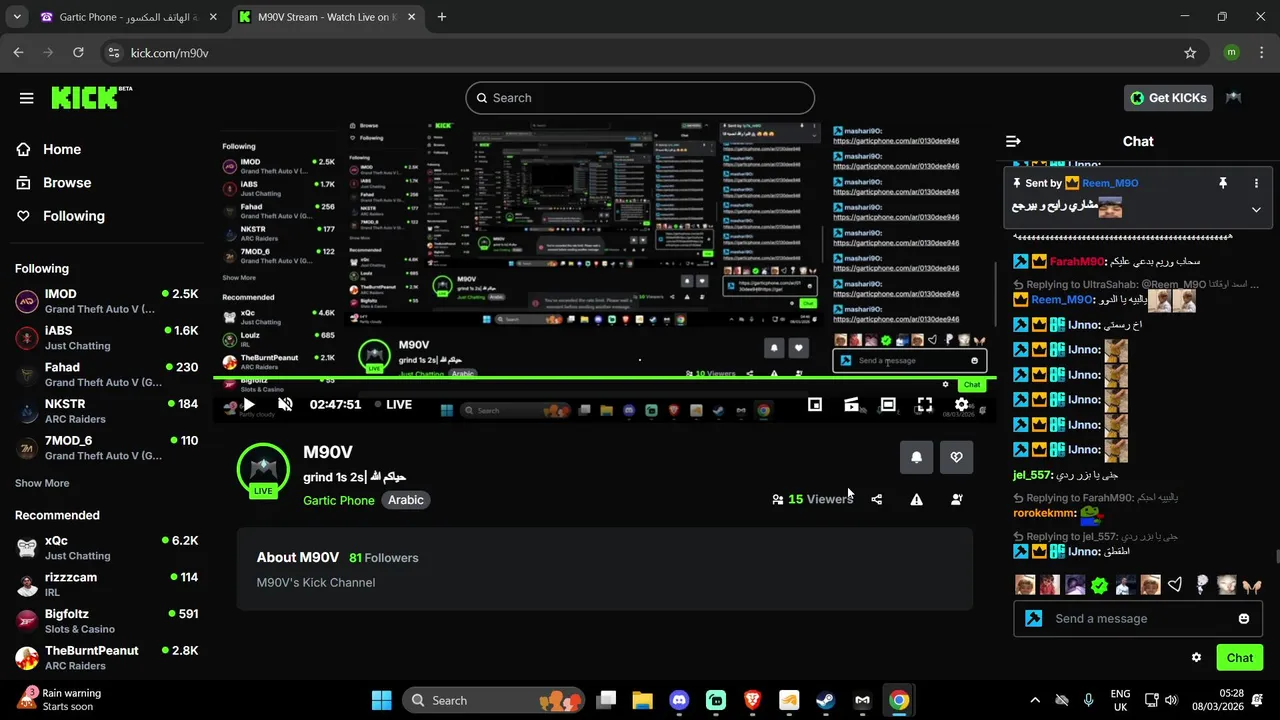Open 7MOD_6 channel in Following list

click(x=106, y=447)
